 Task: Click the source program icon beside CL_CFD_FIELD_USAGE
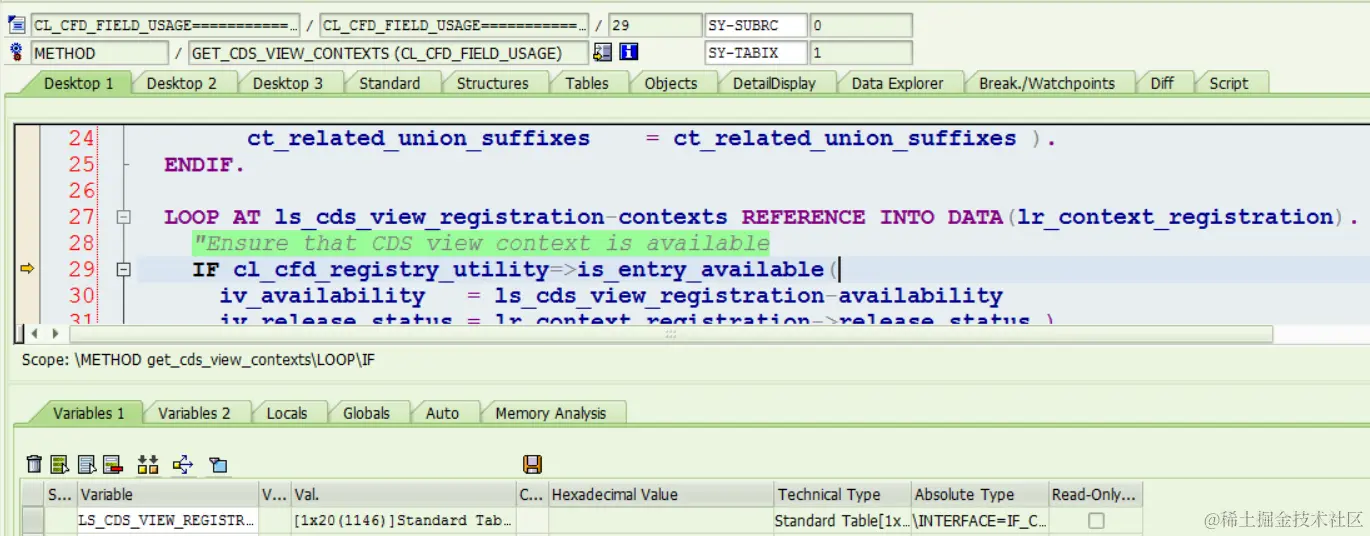[x=16, y=25]
